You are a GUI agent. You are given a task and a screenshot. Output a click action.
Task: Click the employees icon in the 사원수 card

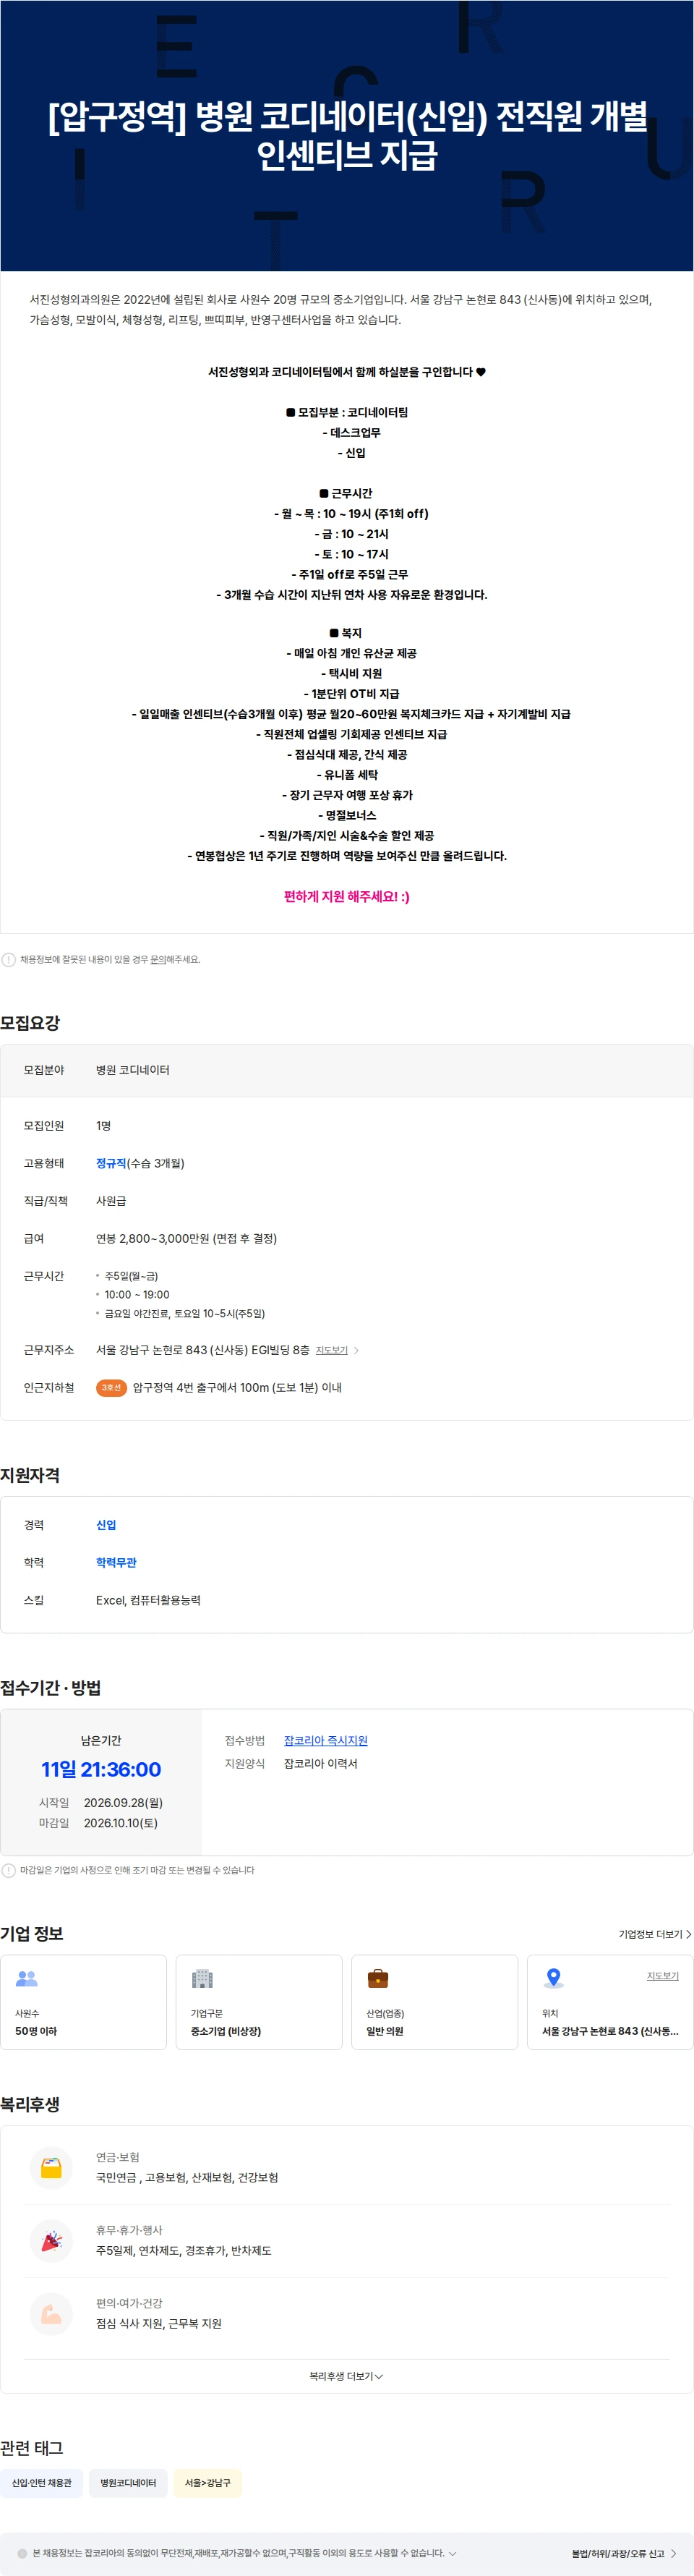click(x=27, y=1978)
